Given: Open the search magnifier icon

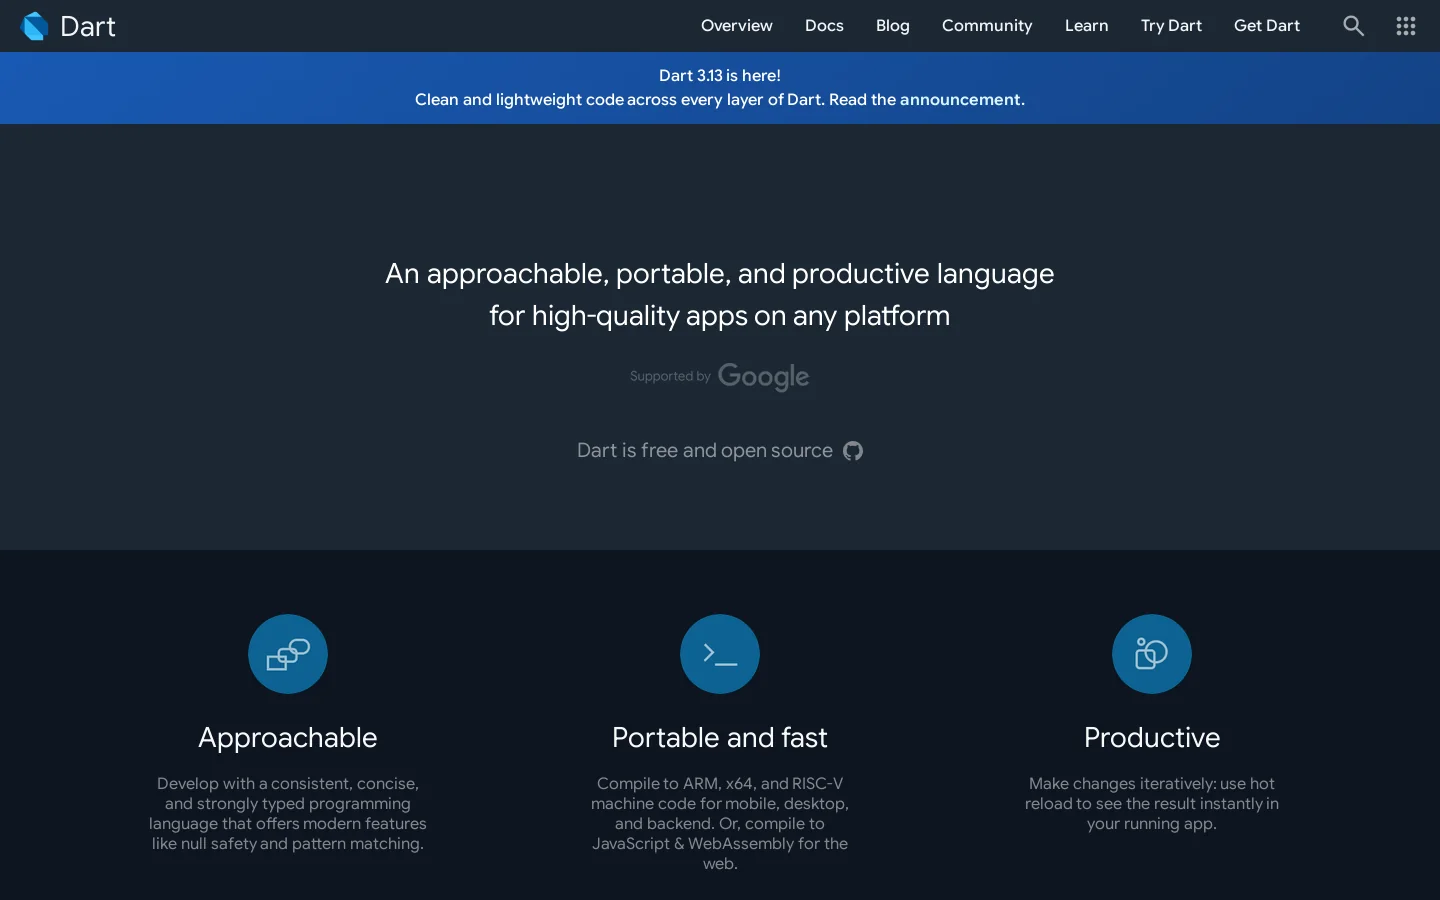Looking at the screenshot, I should point(1353,26).
